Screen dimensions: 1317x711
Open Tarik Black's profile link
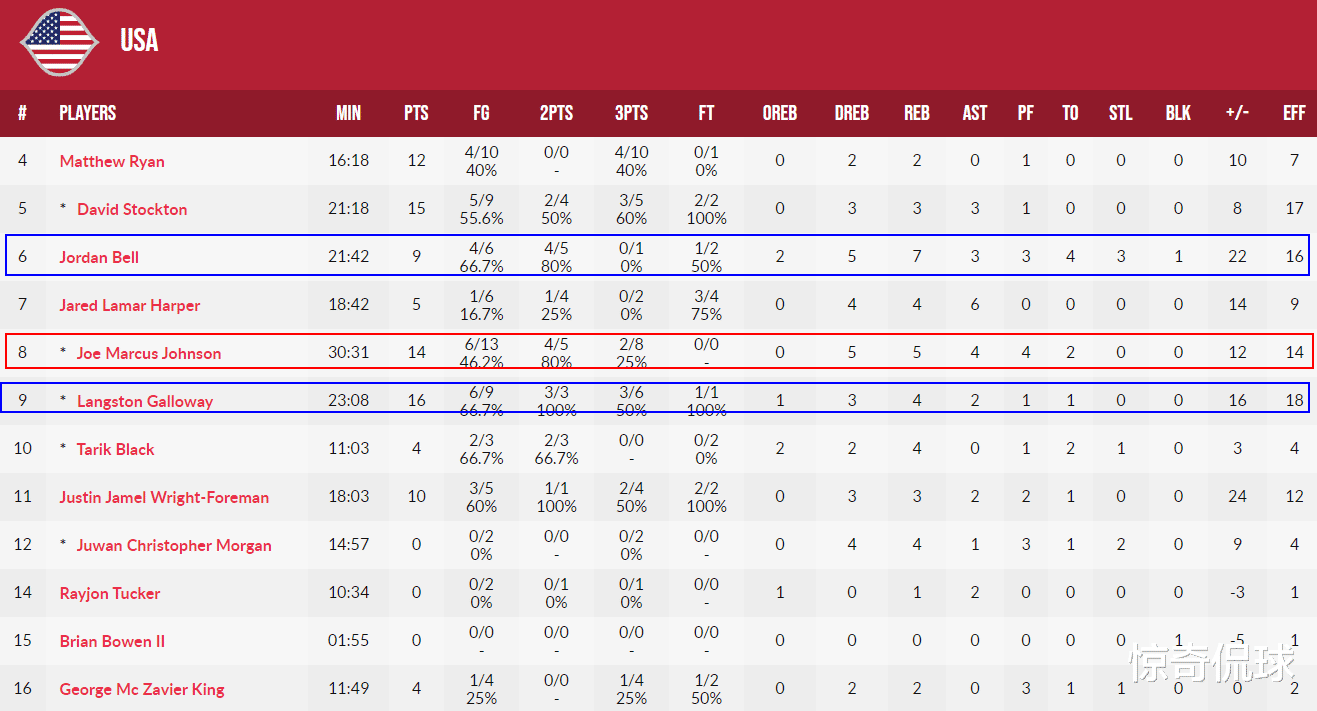[115, 449]
